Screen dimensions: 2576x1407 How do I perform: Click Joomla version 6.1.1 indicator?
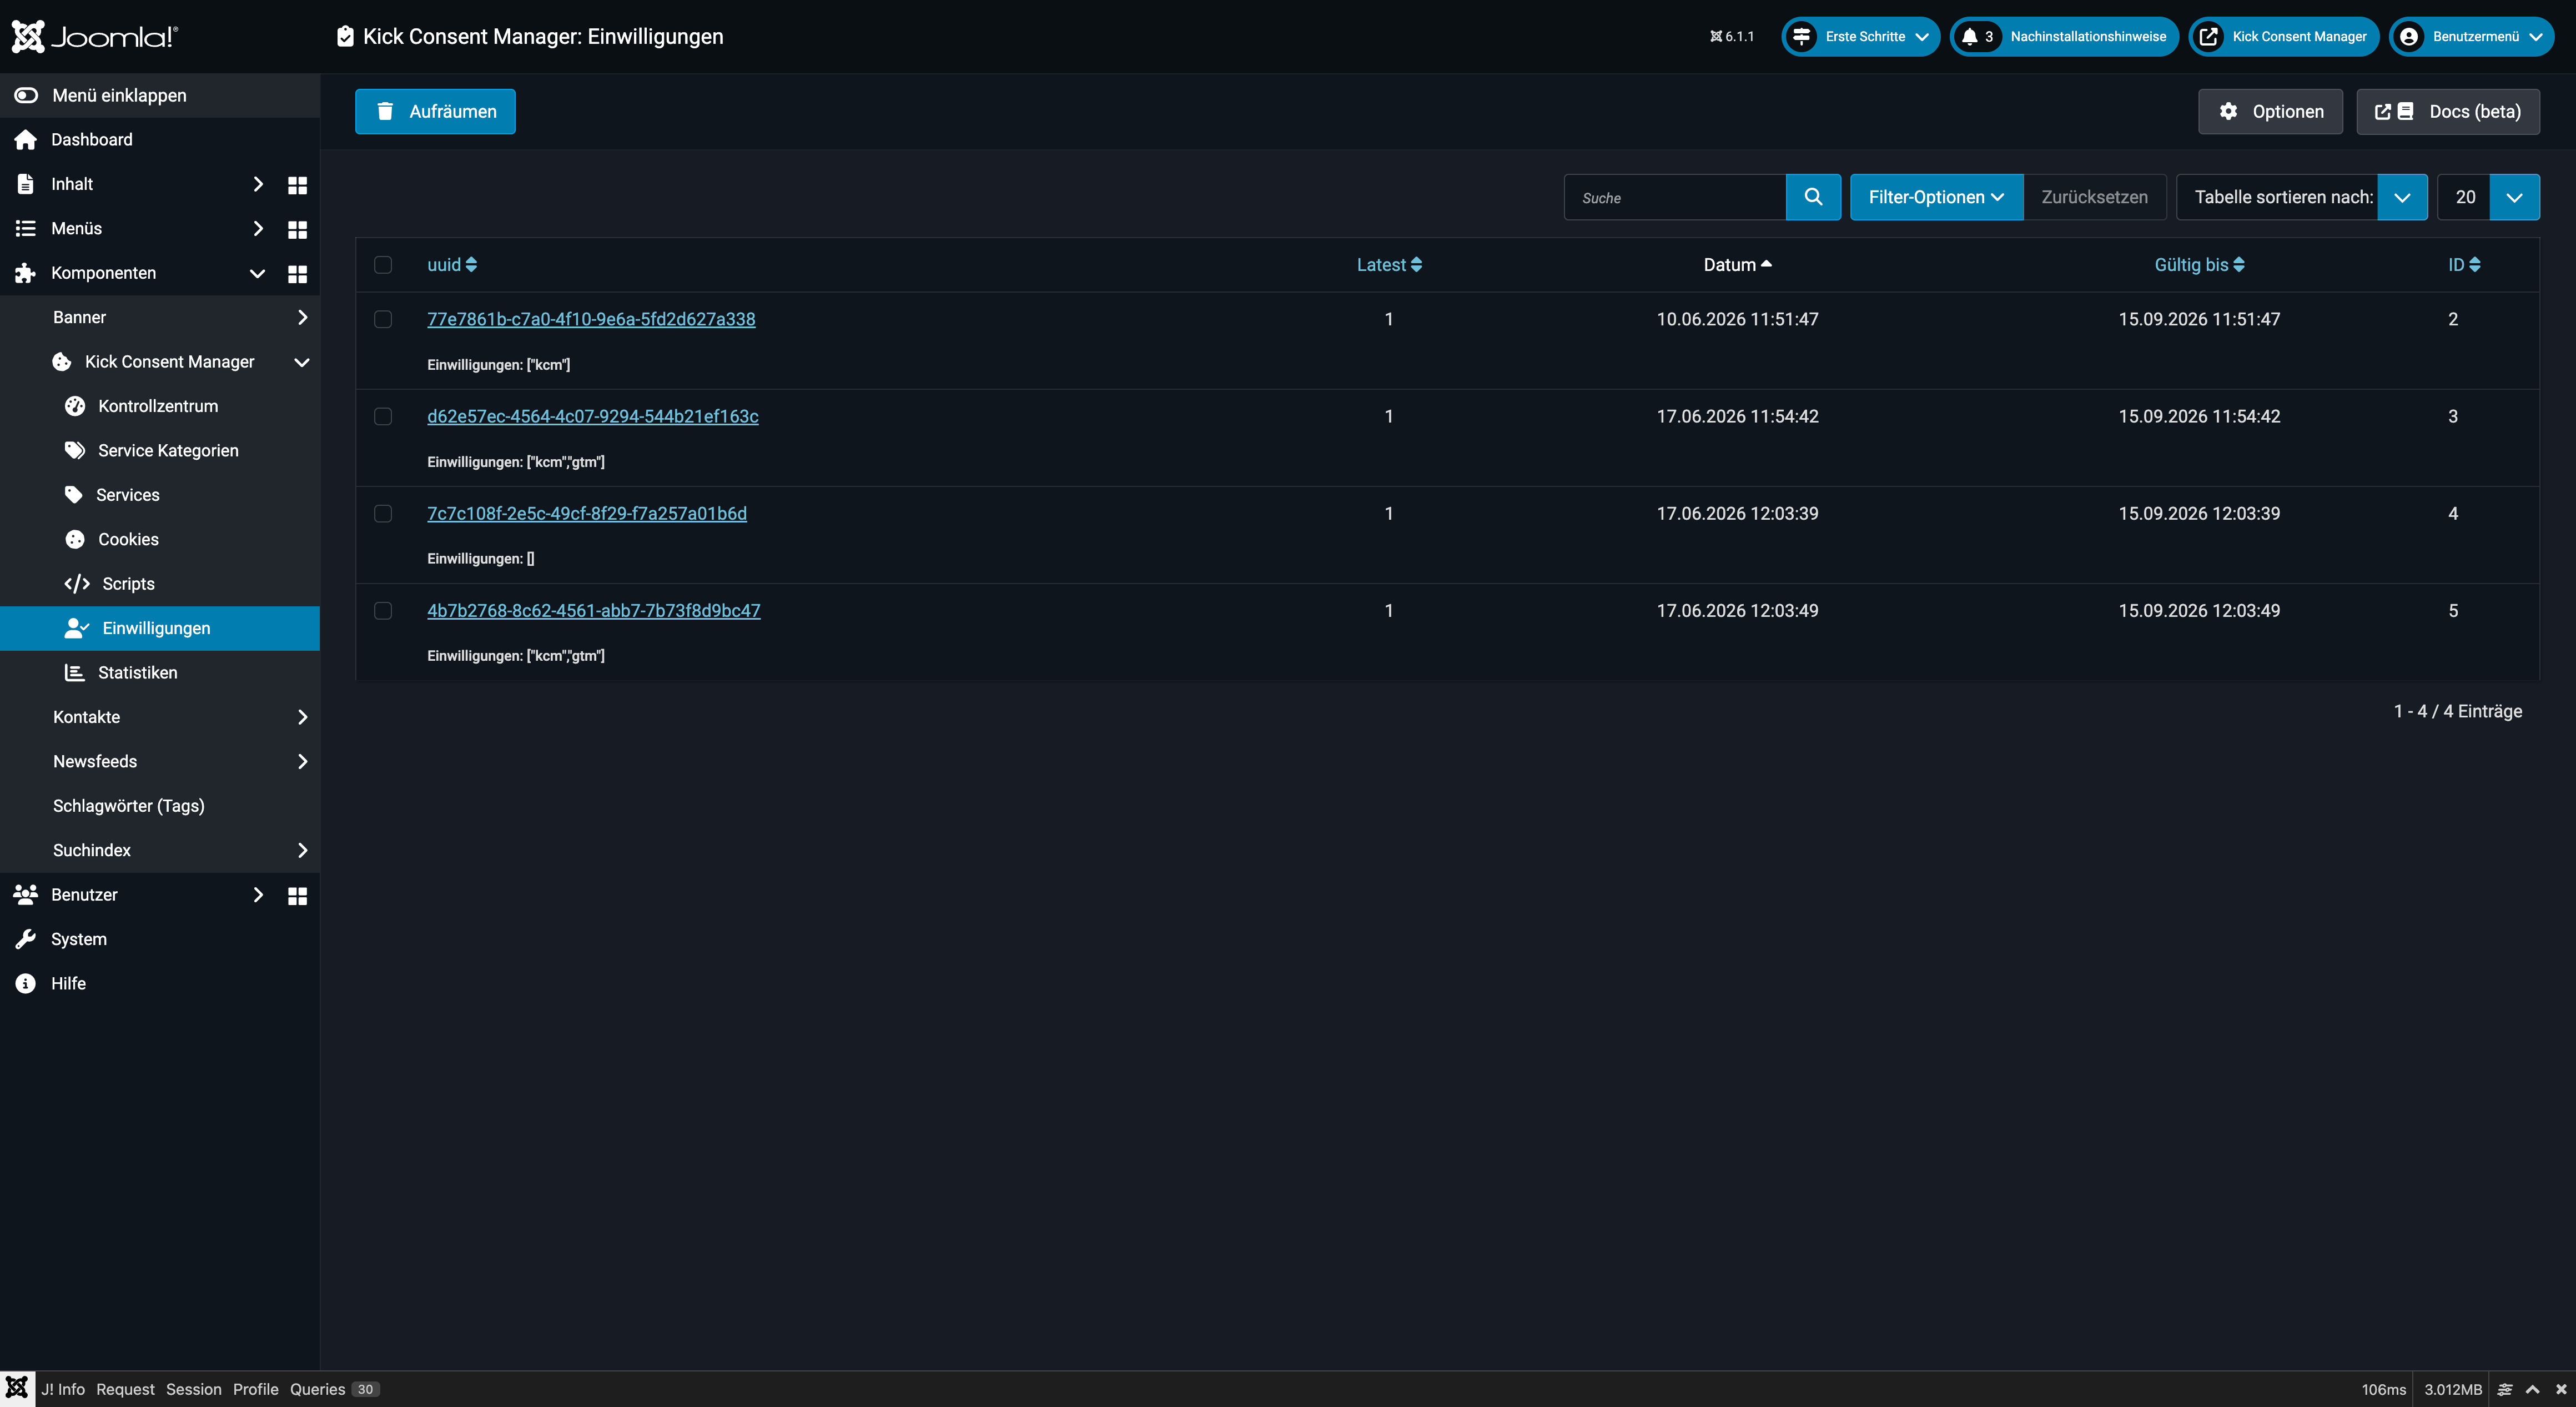[1732, 37]
